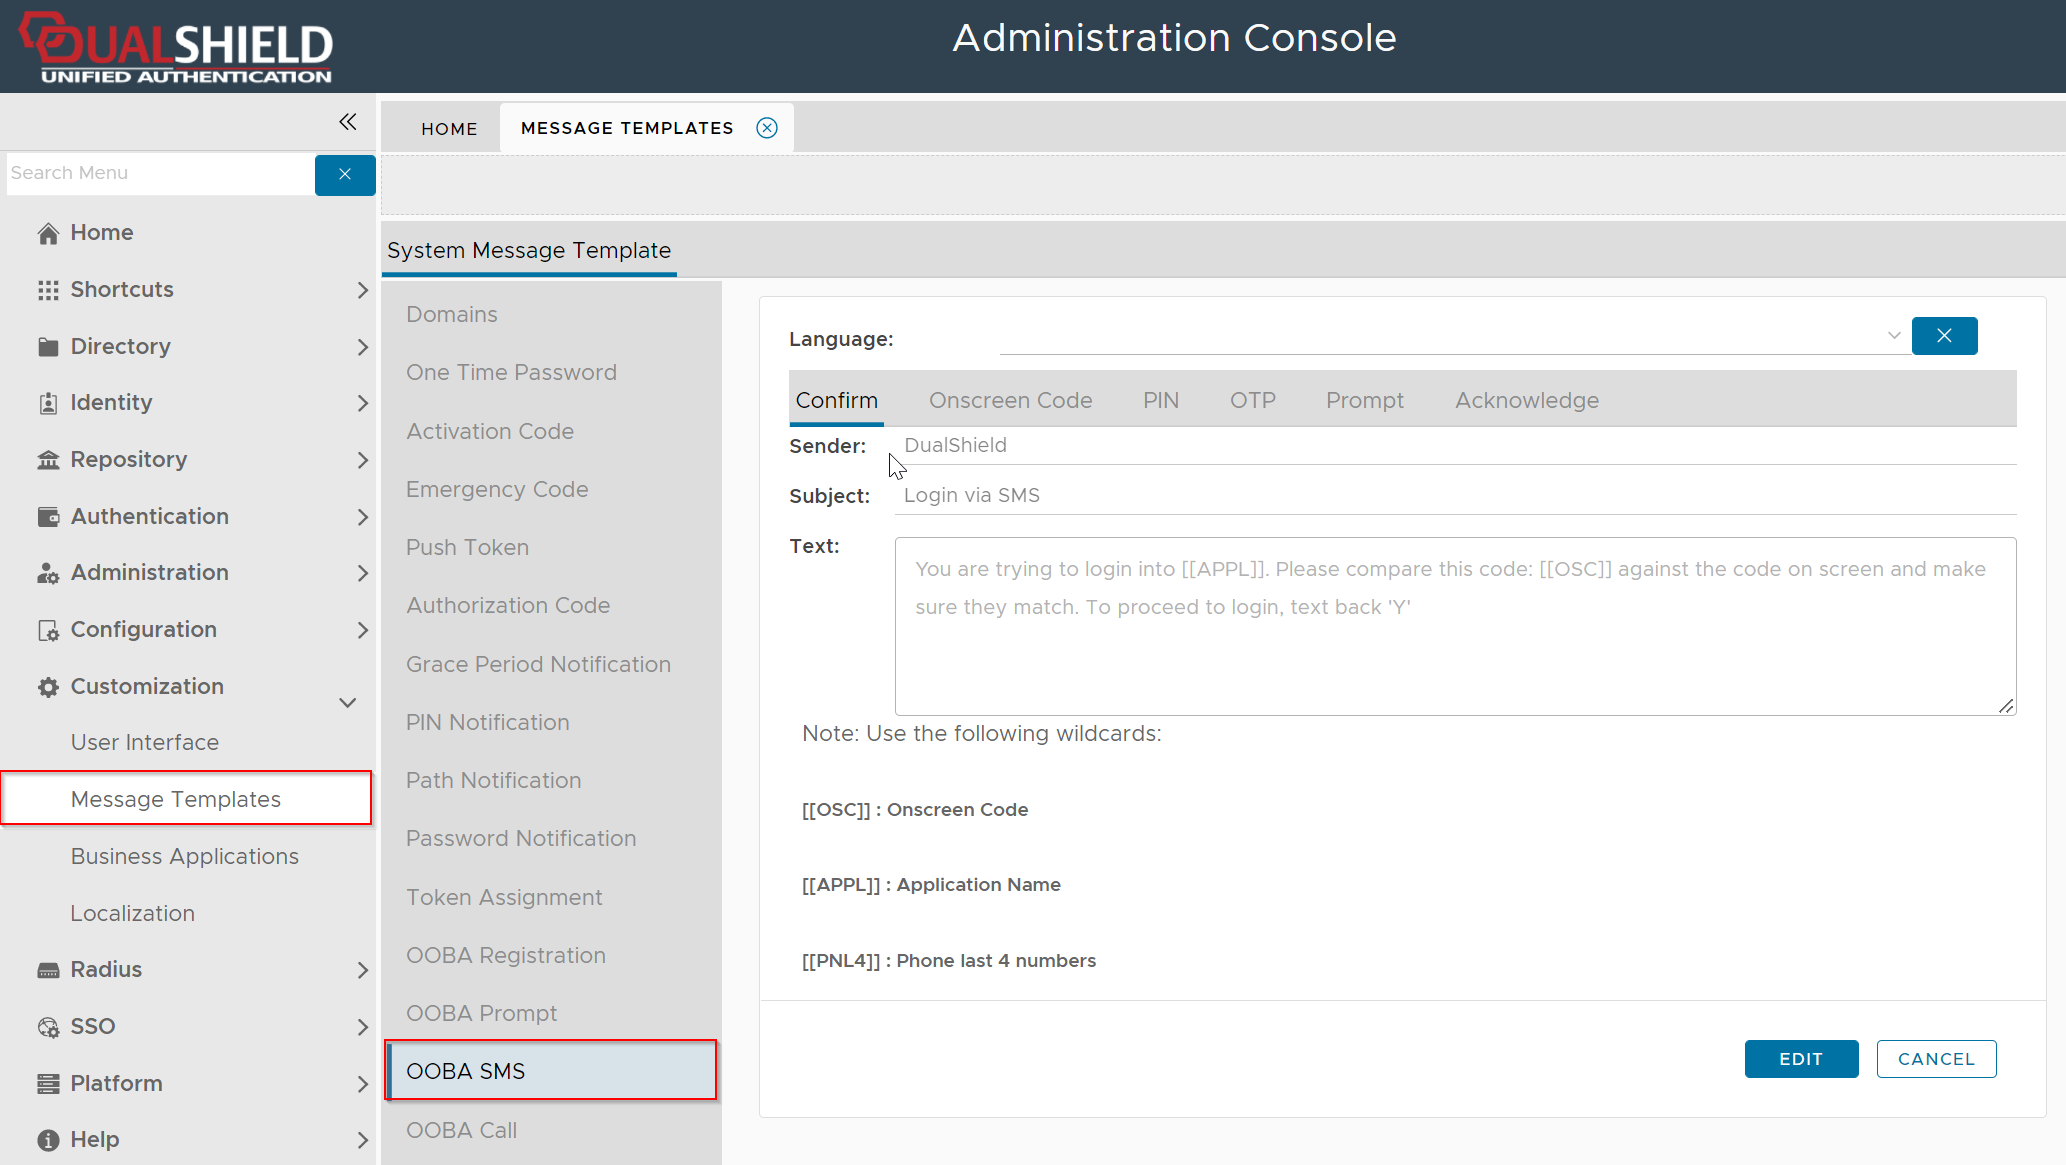Viewport: 2066px width, 1165px height.
Task: Click the CANCEL button
Action: click(x=1936, y=1059)
